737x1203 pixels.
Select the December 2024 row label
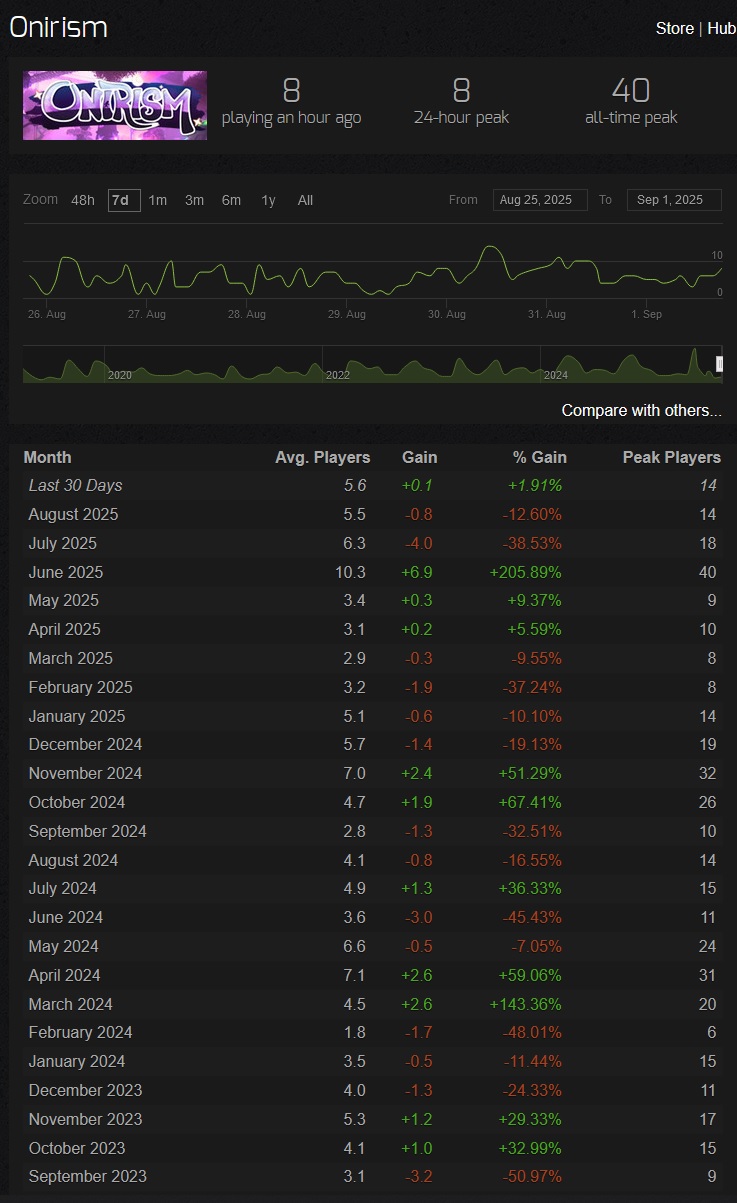click(x=85, y=744)
